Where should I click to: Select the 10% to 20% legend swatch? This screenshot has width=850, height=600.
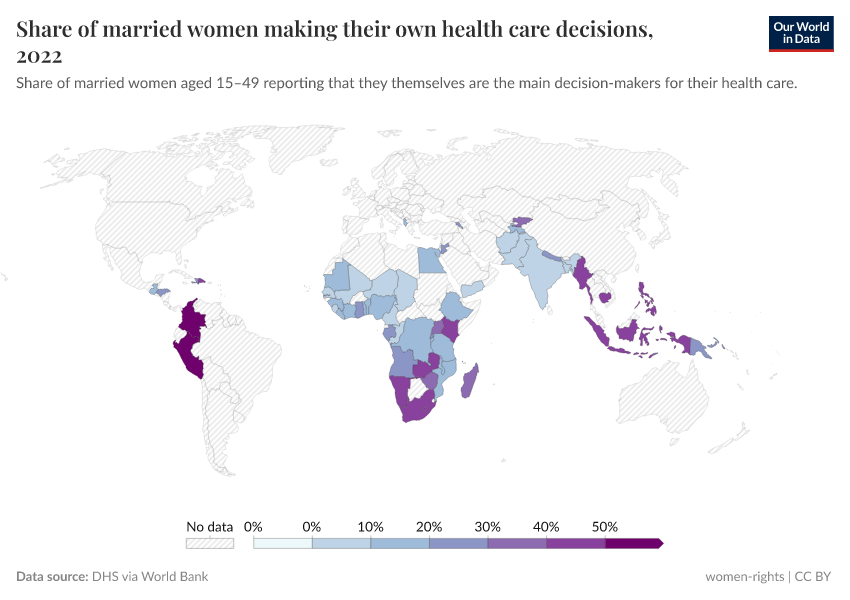pos(400,543)
